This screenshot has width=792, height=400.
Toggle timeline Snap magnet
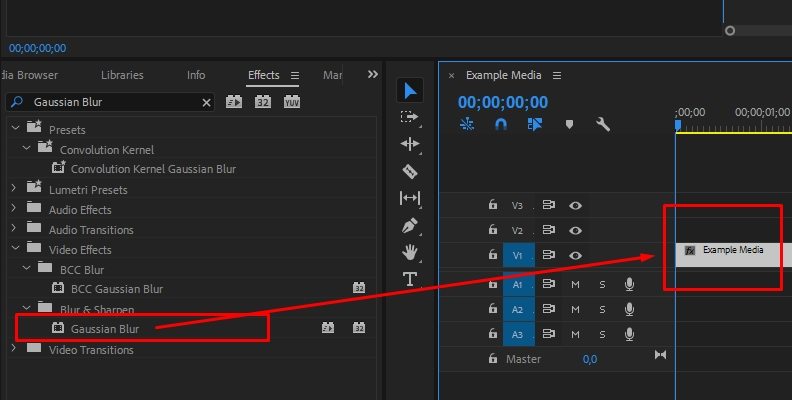[501, 124]
